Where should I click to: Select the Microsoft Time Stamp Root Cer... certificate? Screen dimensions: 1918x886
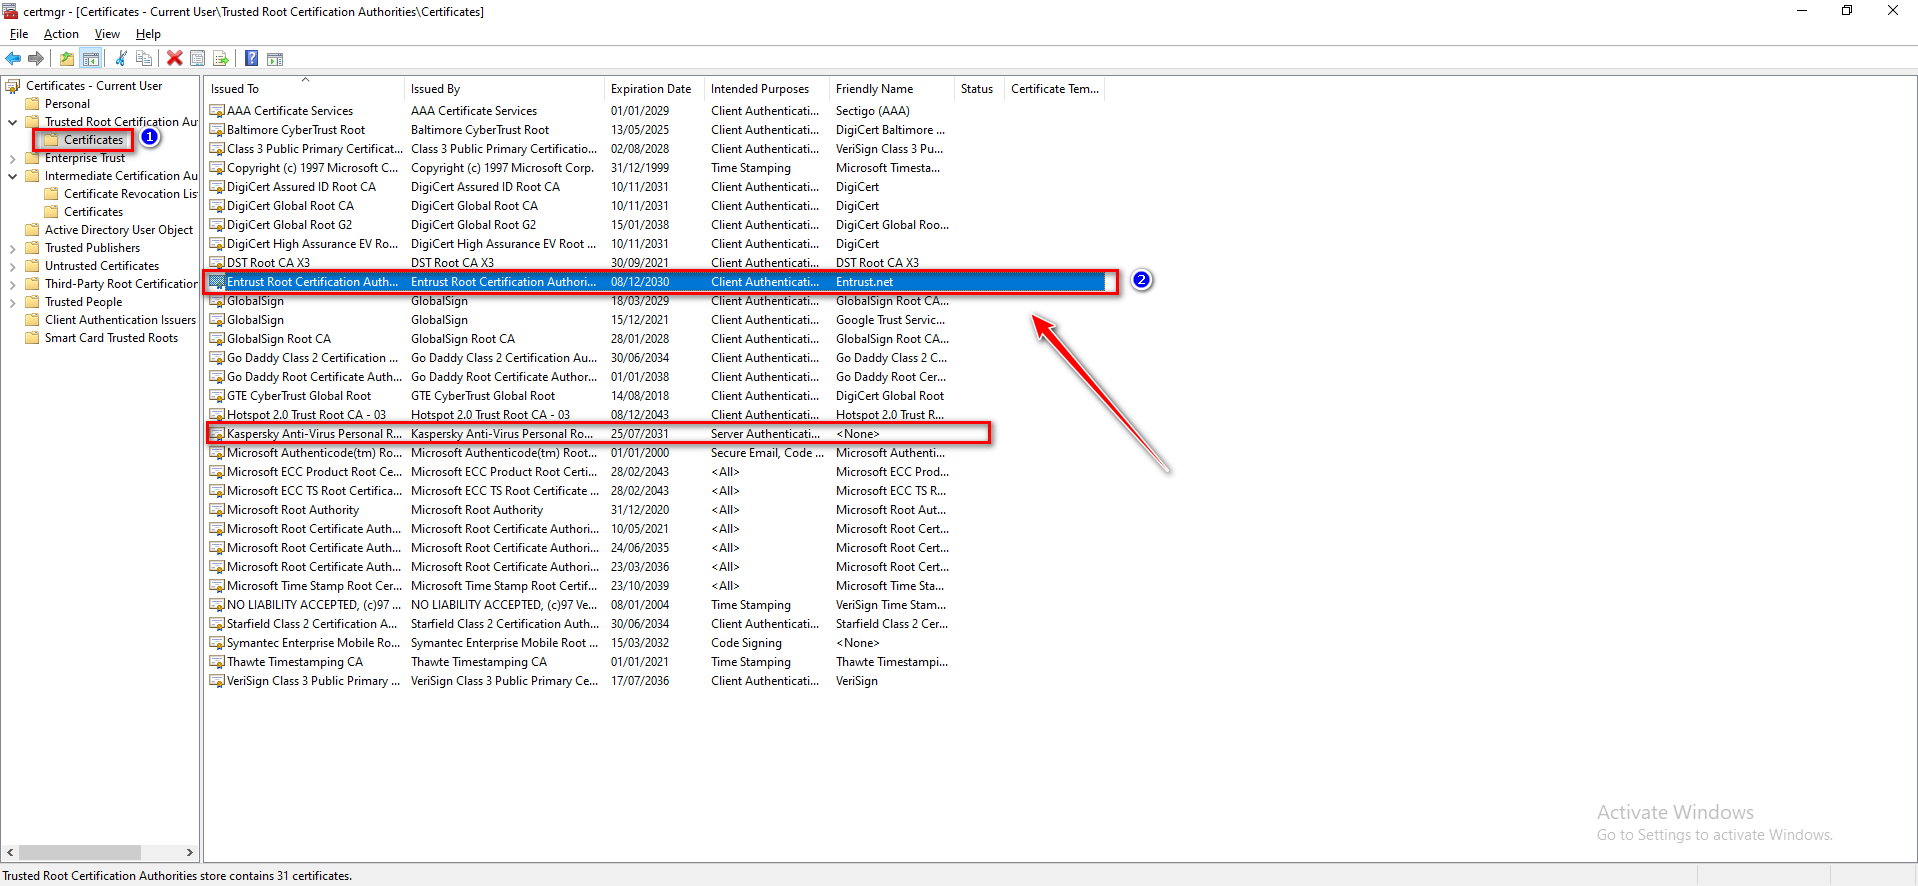point(314,586)
